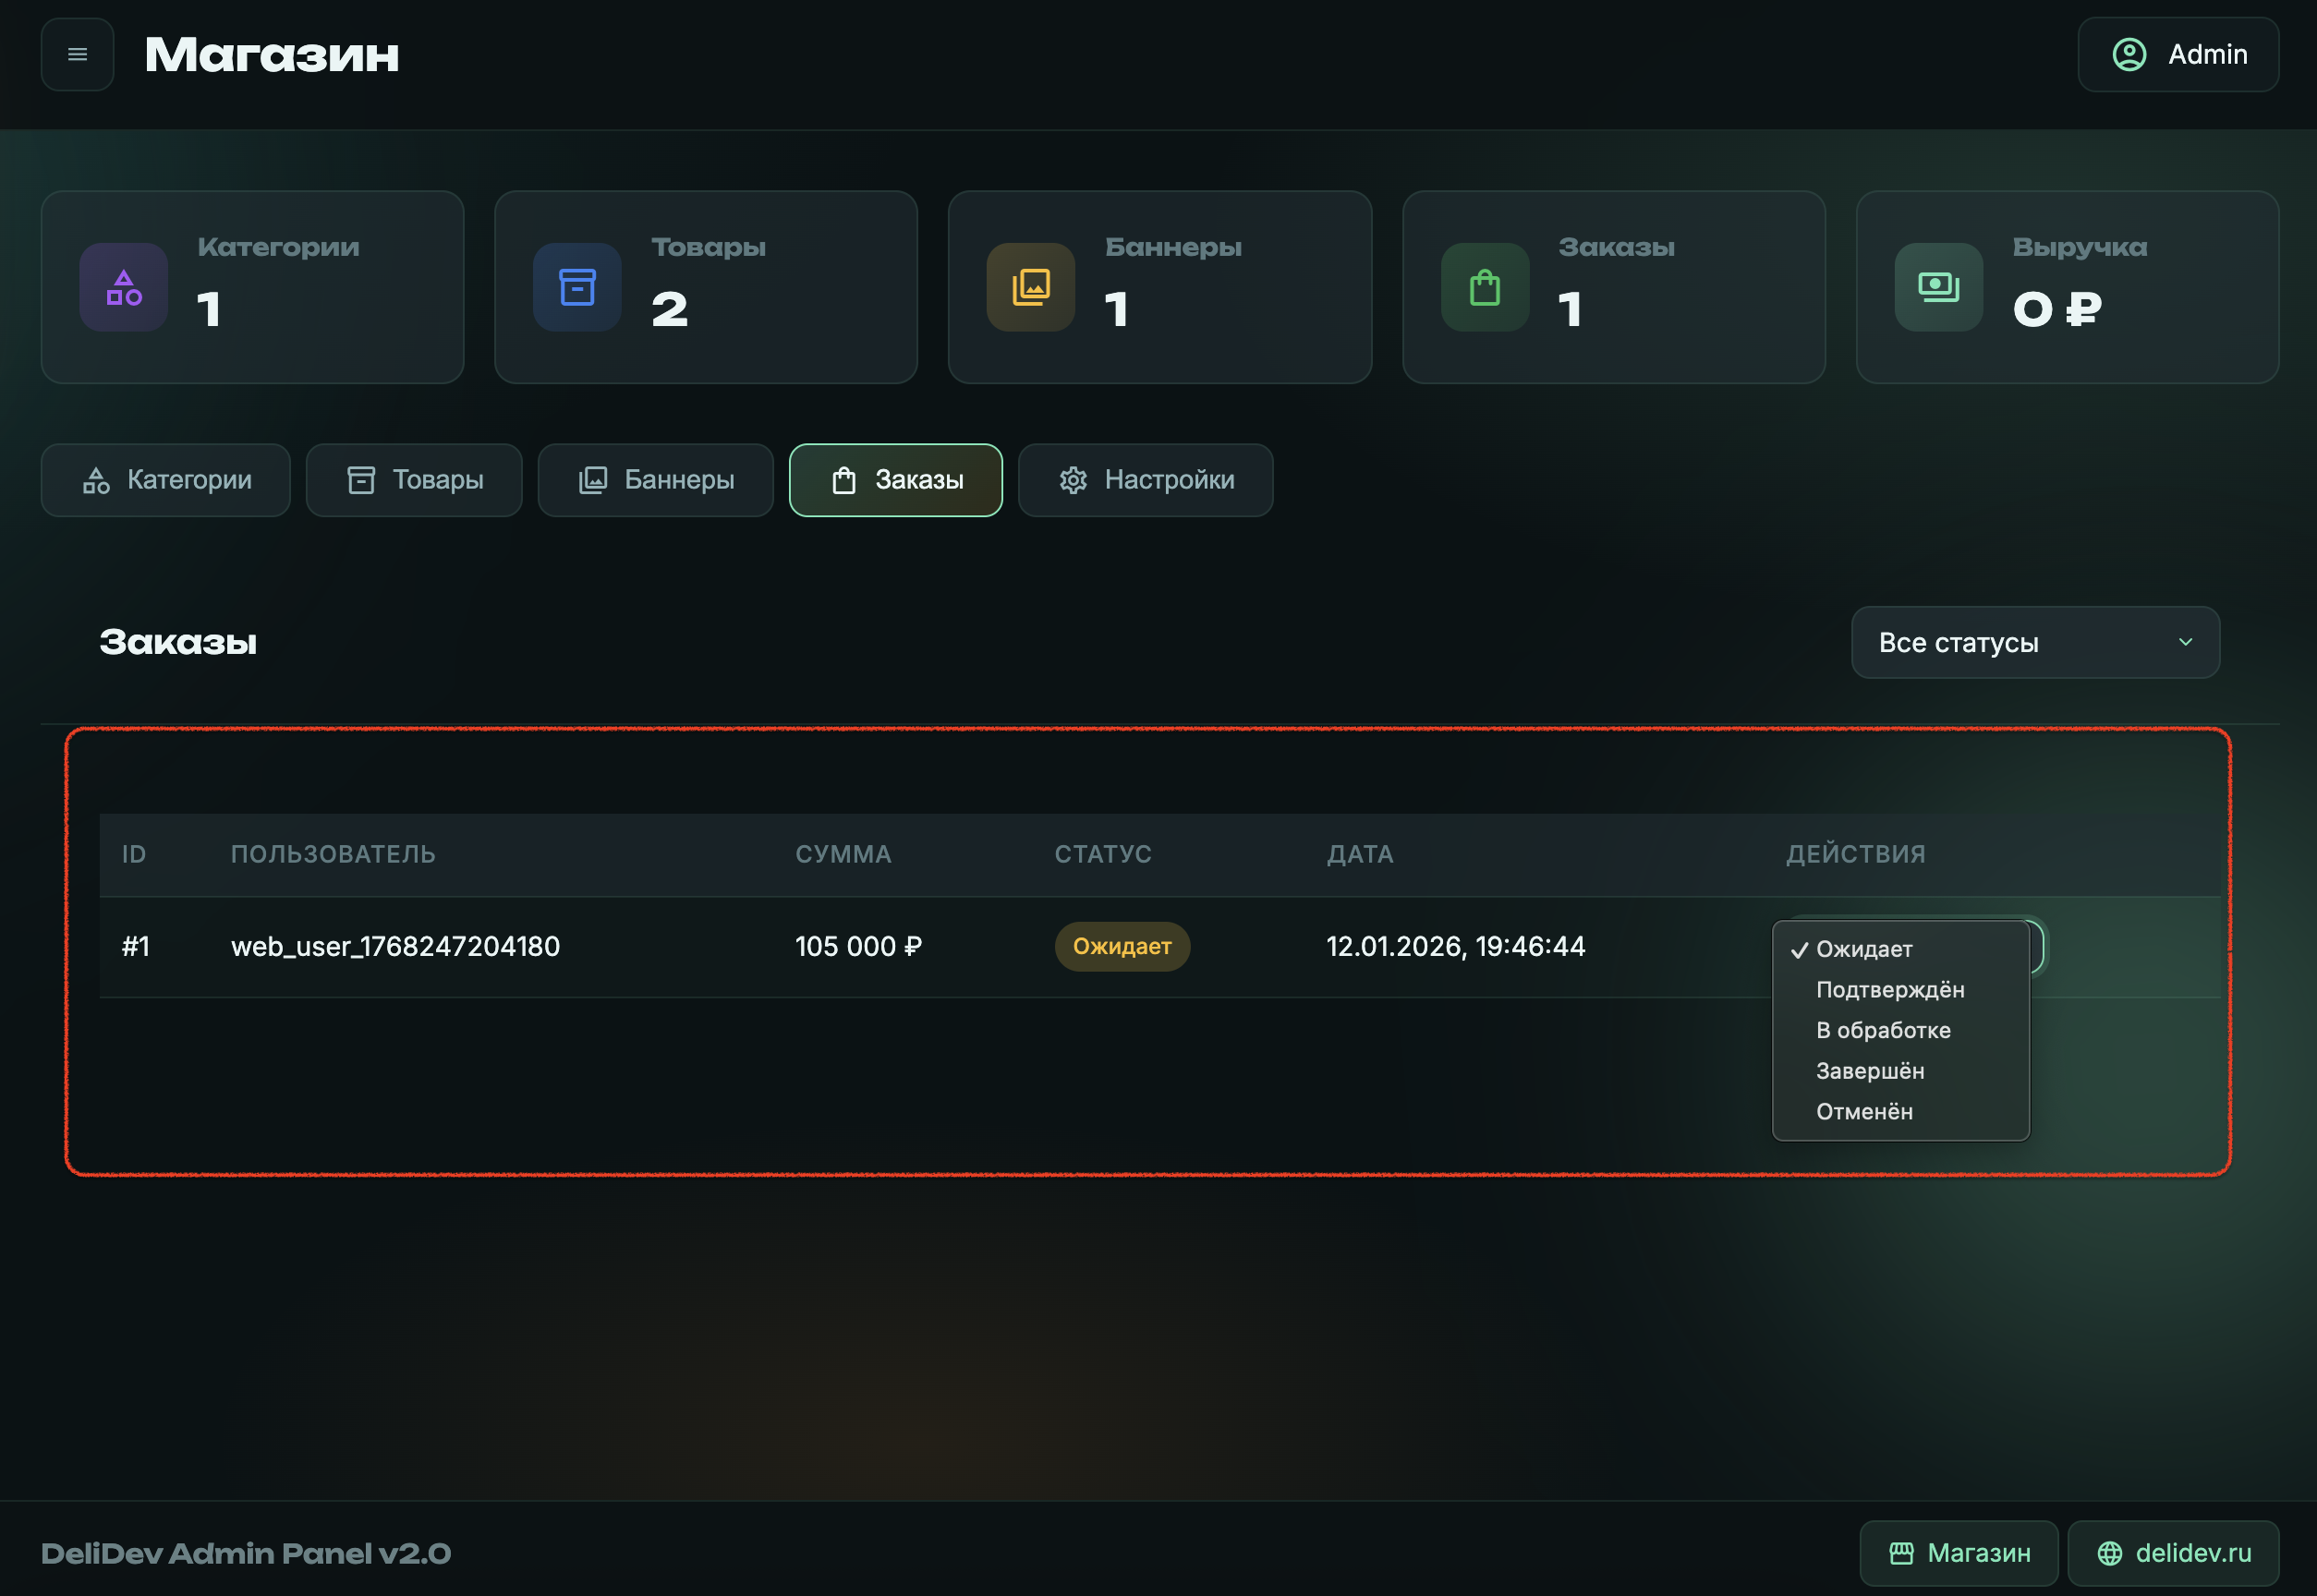
Task: Click the blue Товары archive box icon
Action: (x=577, y=288)
